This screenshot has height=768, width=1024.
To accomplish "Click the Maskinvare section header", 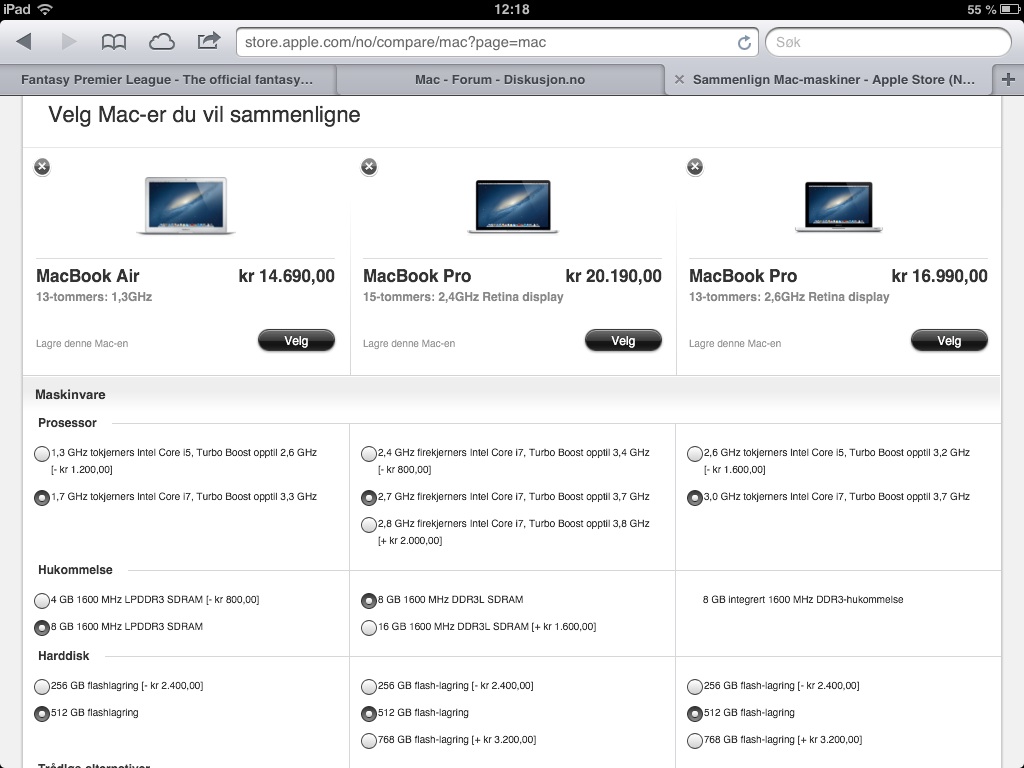I will point(70,394).
